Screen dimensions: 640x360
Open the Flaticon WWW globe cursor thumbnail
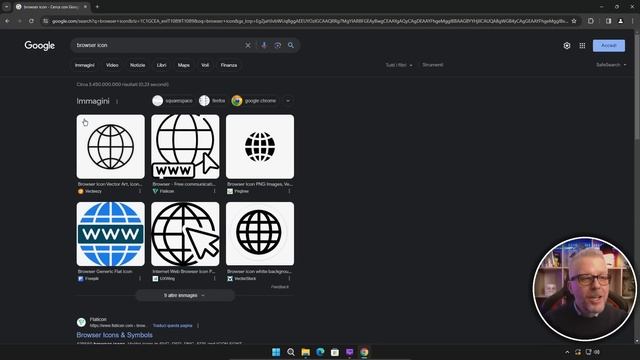point(185,147)
